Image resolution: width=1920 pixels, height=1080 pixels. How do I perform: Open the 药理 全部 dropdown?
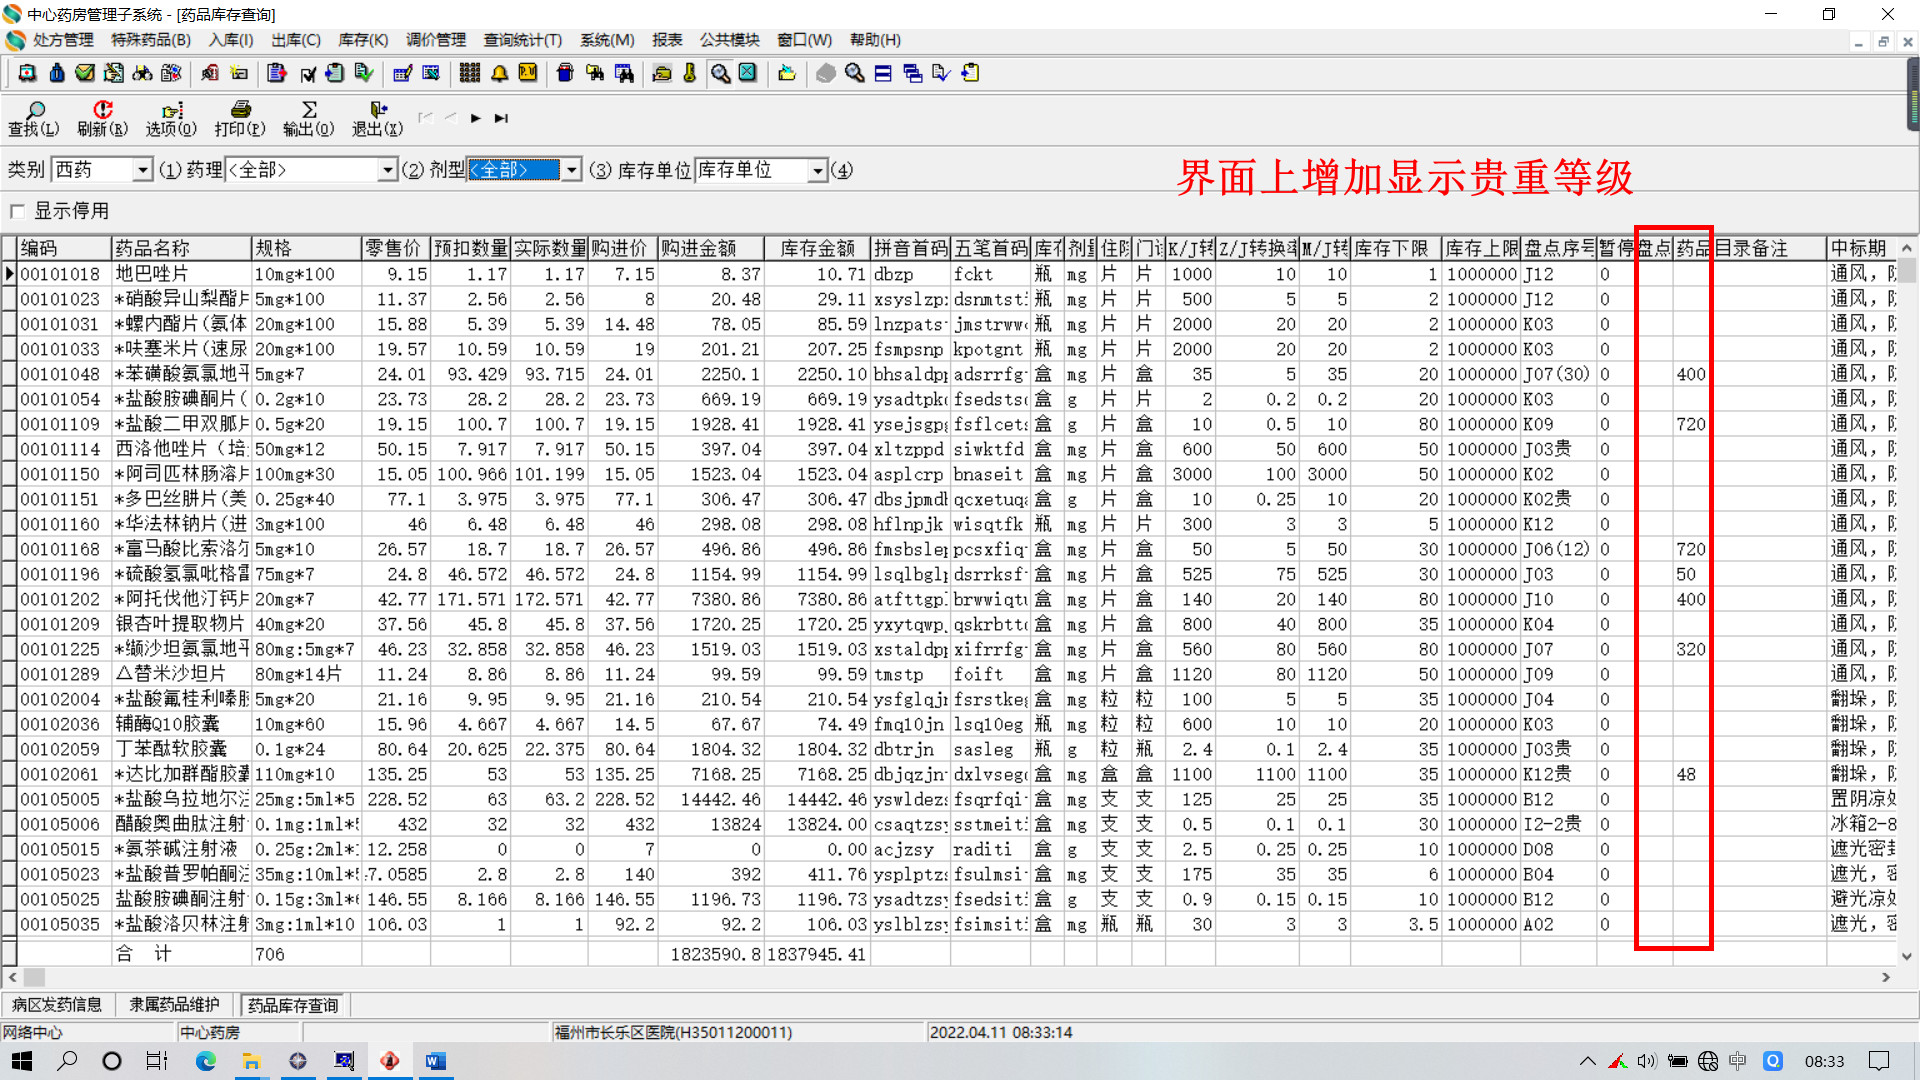388,171
